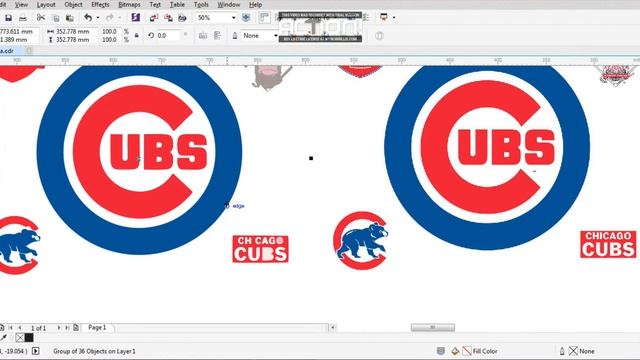Viewport: 640px width, 360px height.
Task: Go to the first page button
Action: [x=11, y=327]
